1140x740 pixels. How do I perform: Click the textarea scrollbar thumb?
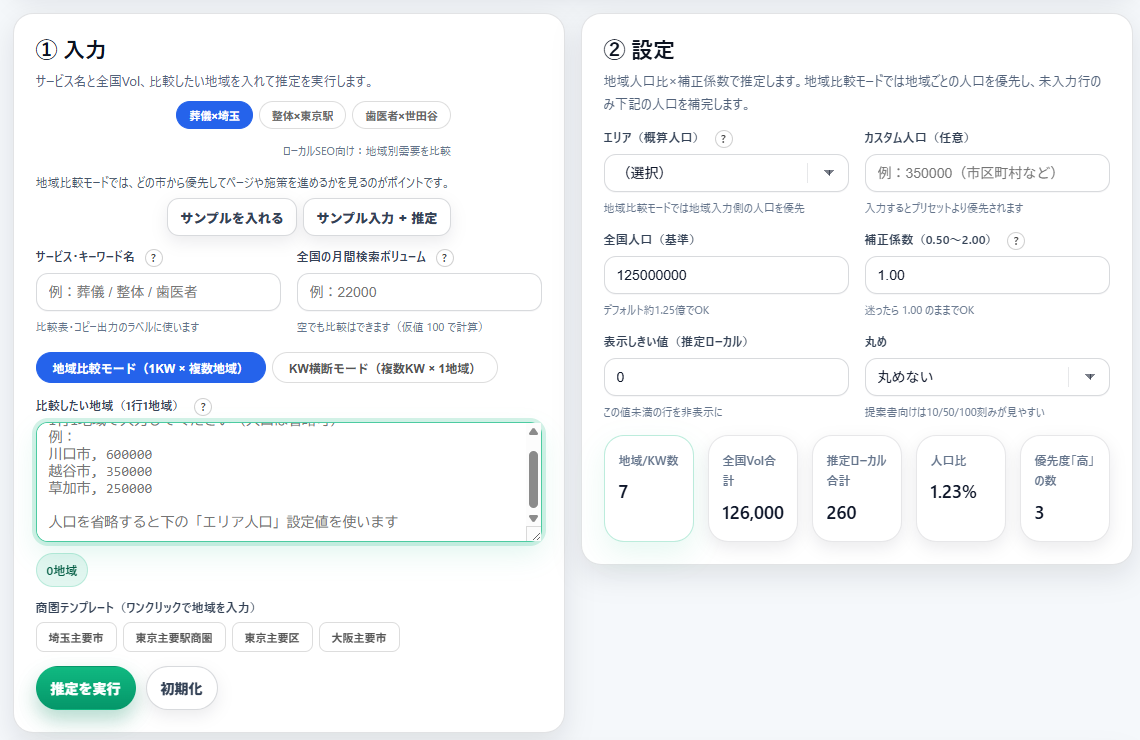[533, 480]
